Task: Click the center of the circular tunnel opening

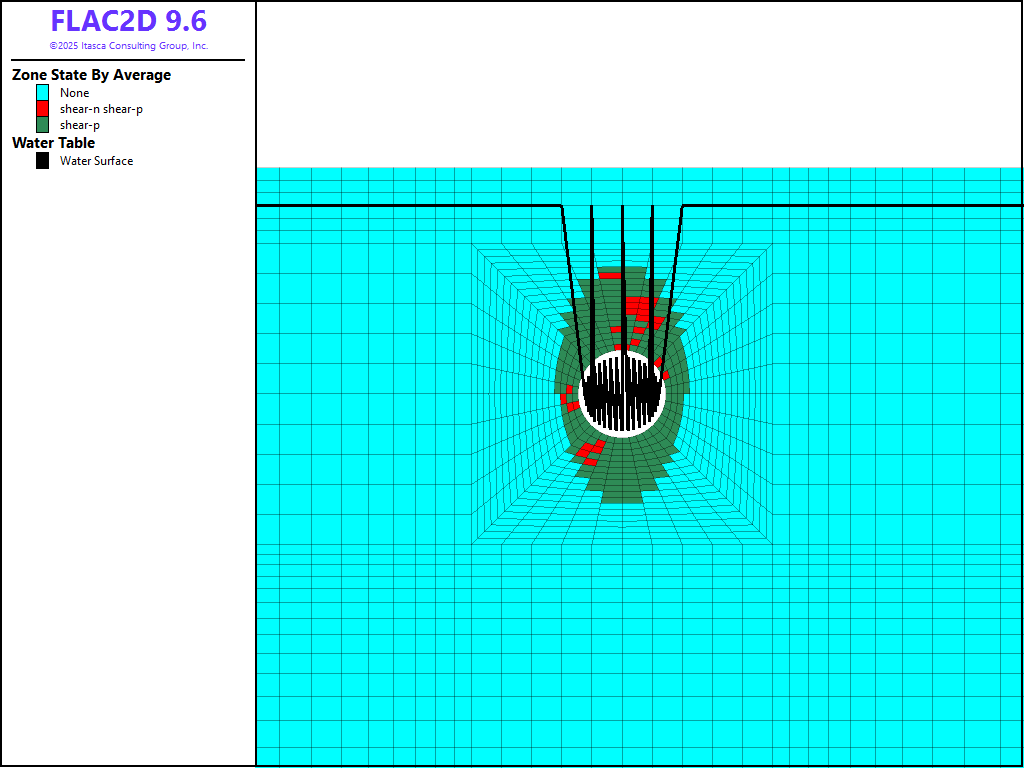Action: coord(622,393)
